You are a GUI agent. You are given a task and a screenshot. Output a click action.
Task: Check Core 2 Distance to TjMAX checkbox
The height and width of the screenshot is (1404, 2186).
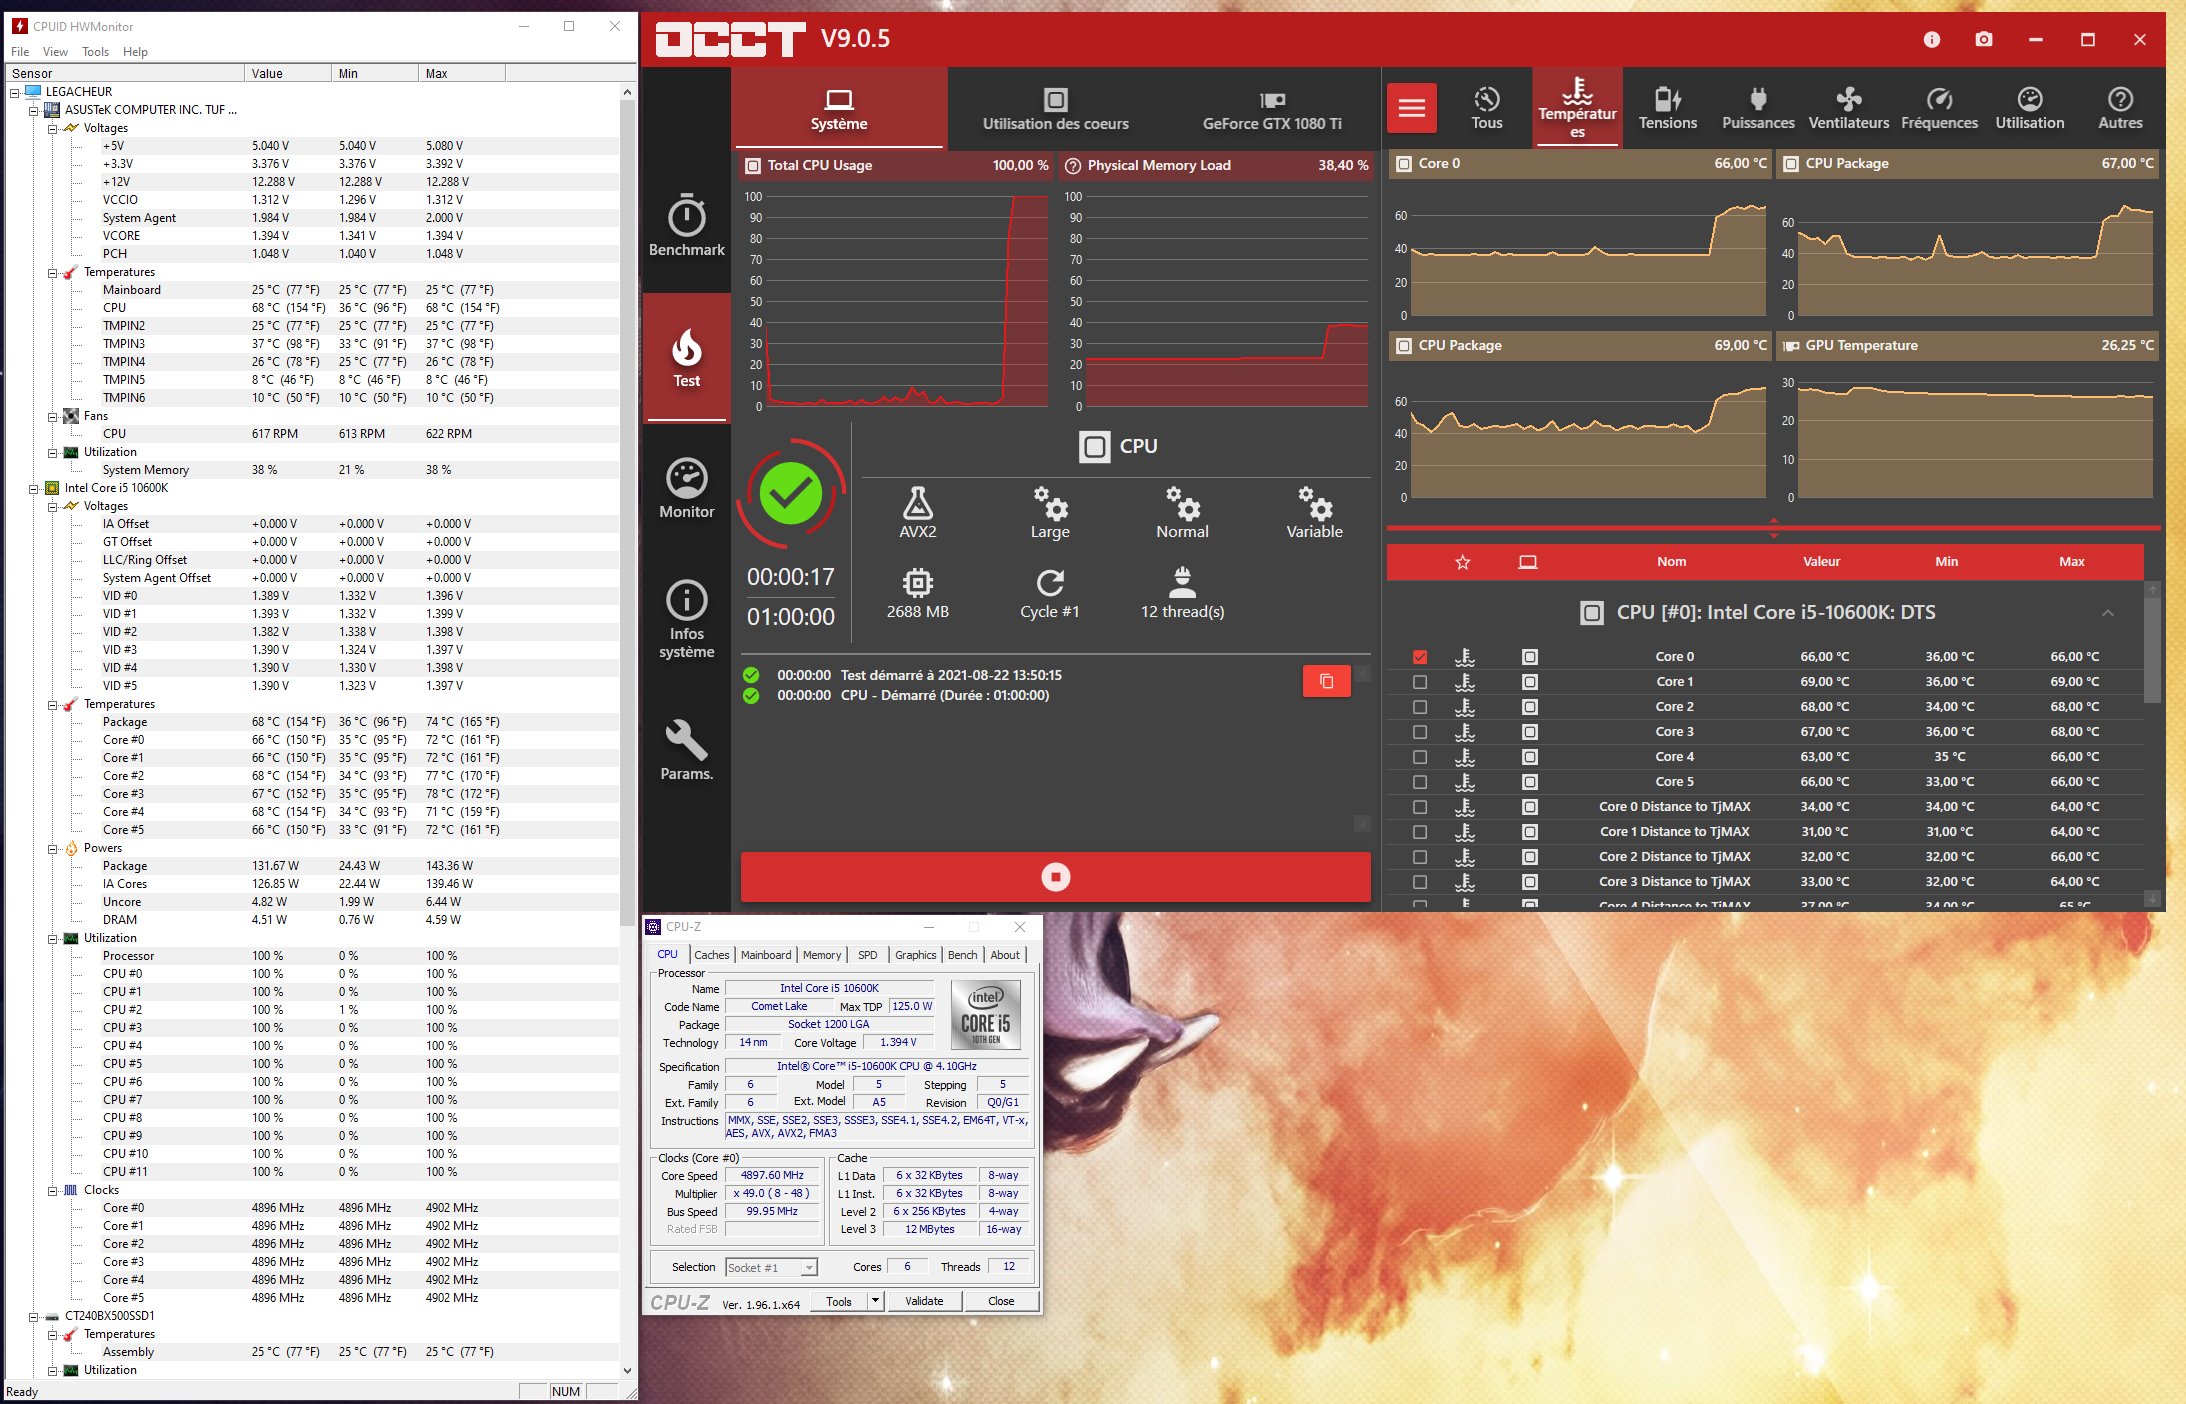(1420, 857)
